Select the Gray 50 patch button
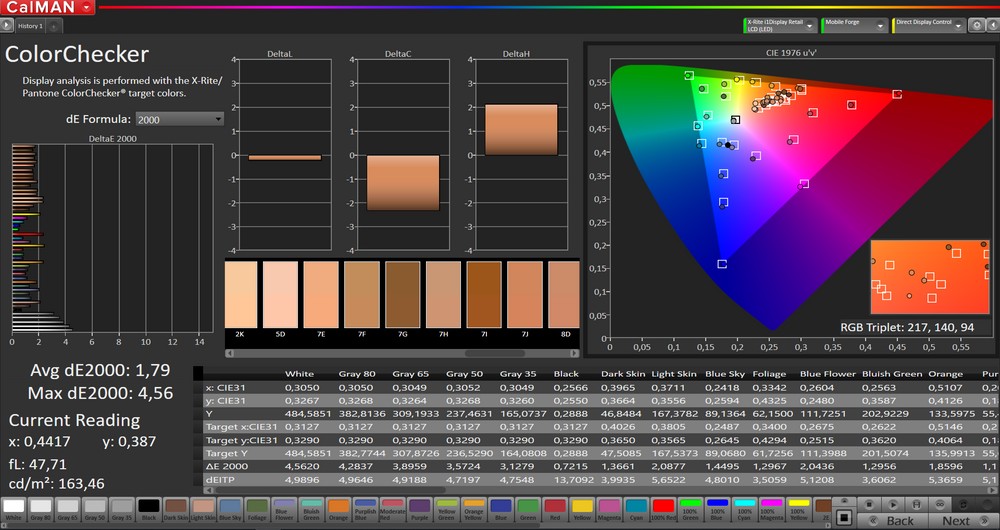Image resolution: width=1000 pixels, height=530 pixels. pos(95,510)
